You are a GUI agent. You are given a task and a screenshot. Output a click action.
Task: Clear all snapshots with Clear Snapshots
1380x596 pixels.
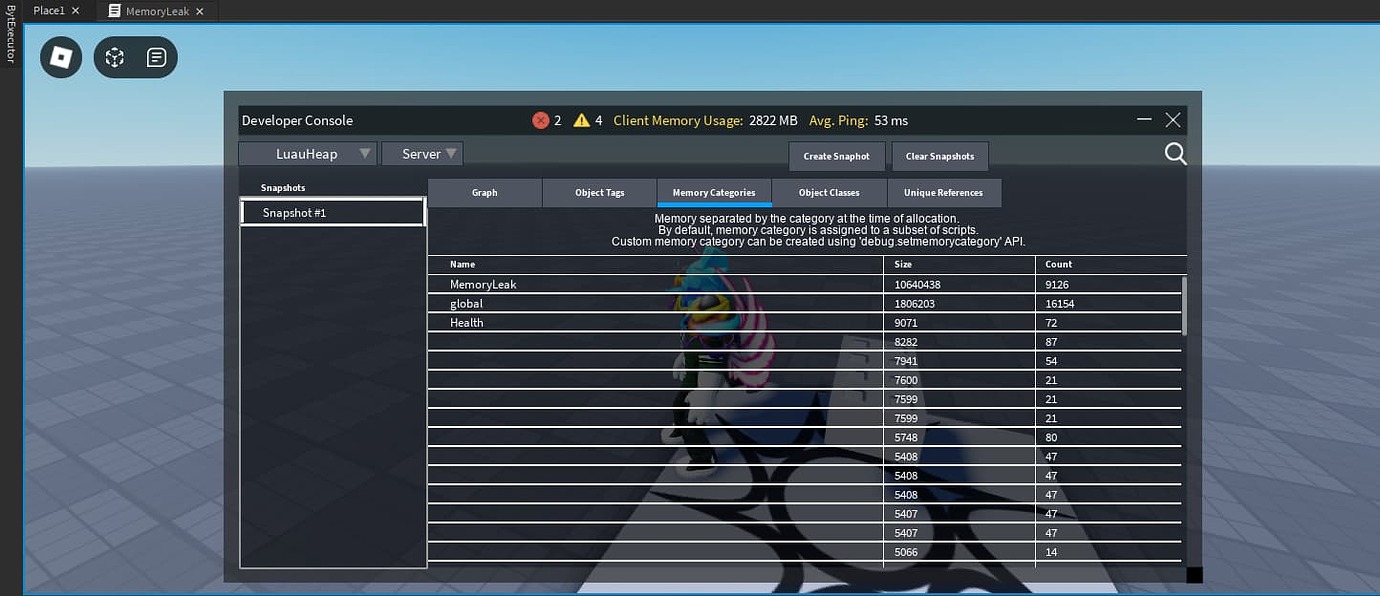[939, 156]
